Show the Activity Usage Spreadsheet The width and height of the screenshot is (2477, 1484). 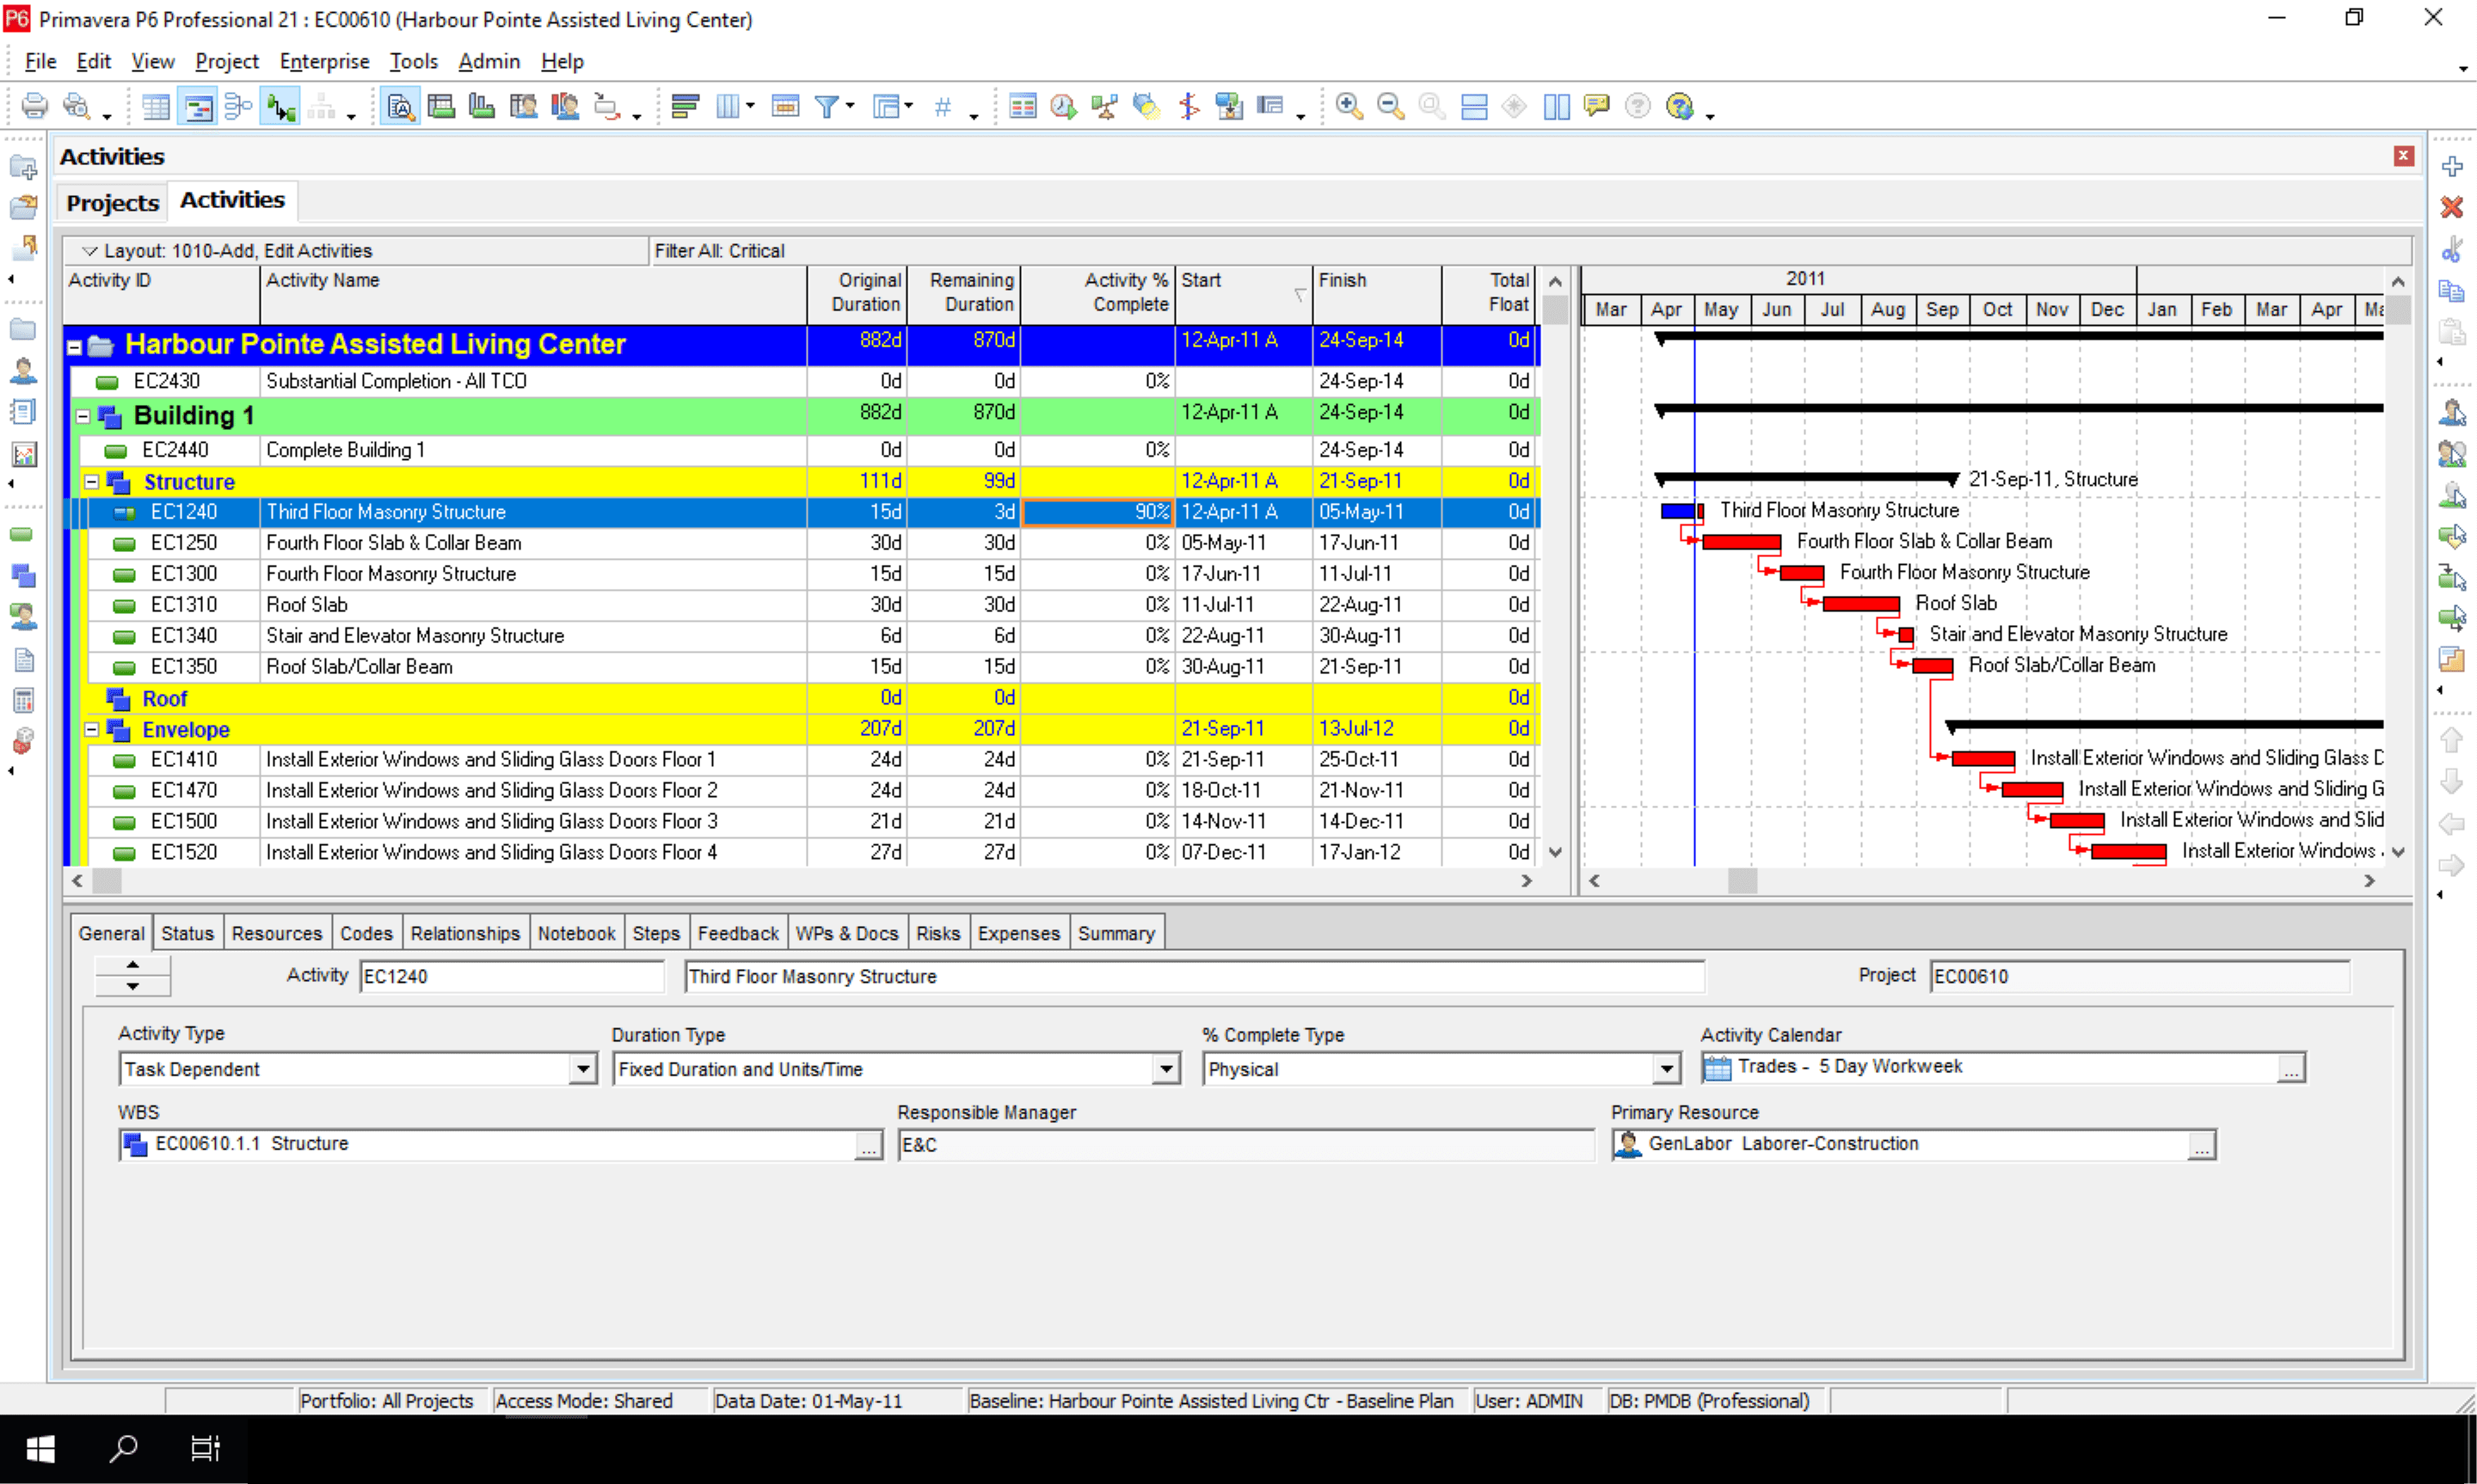pyautogui.click(x=441, y=106)
